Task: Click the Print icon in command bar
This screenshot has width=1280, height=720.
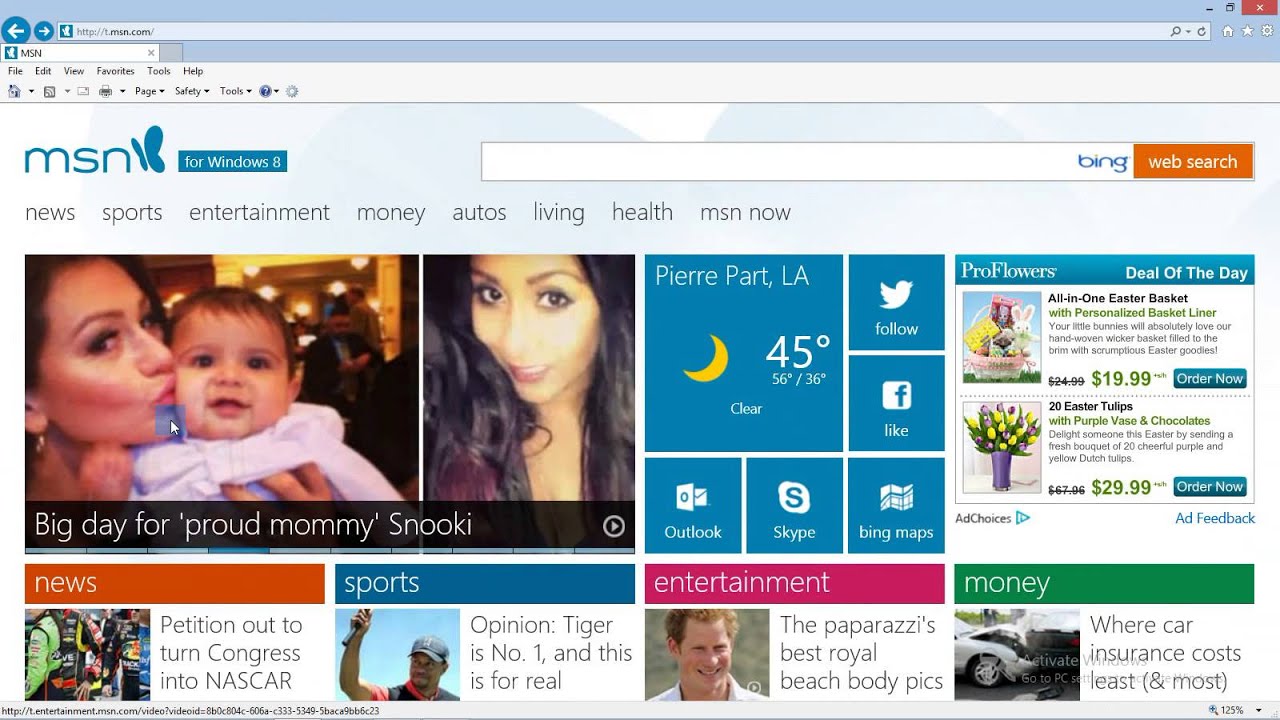Action: (105, 91)
